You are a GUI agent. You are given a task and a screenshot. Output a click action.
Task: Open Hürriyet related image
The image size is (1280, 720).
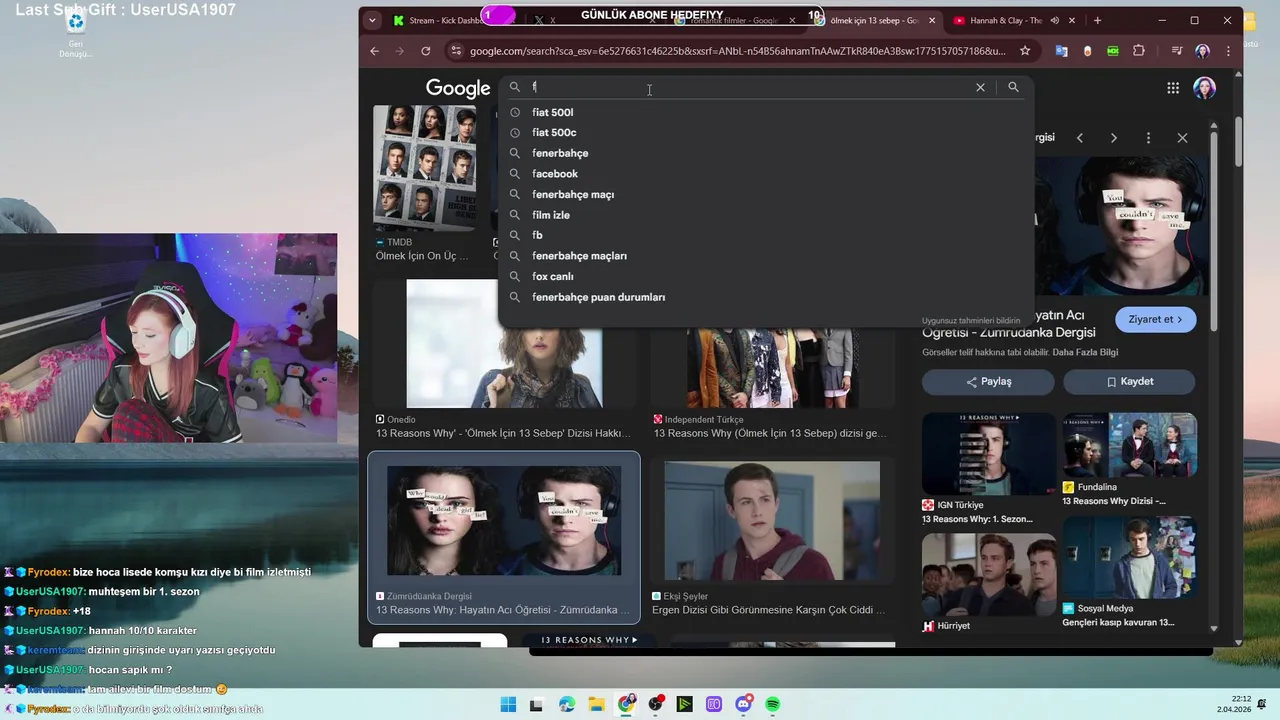(988, 574)
